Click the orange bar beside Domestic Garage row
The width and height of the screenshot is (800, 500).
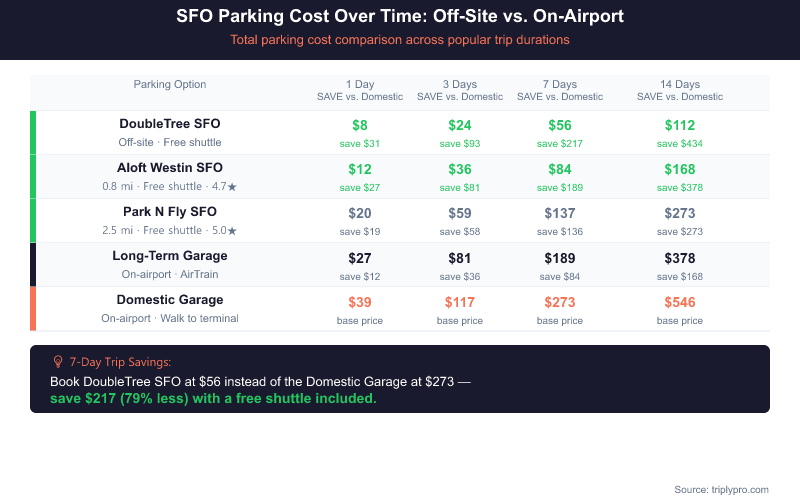(33, 308)
